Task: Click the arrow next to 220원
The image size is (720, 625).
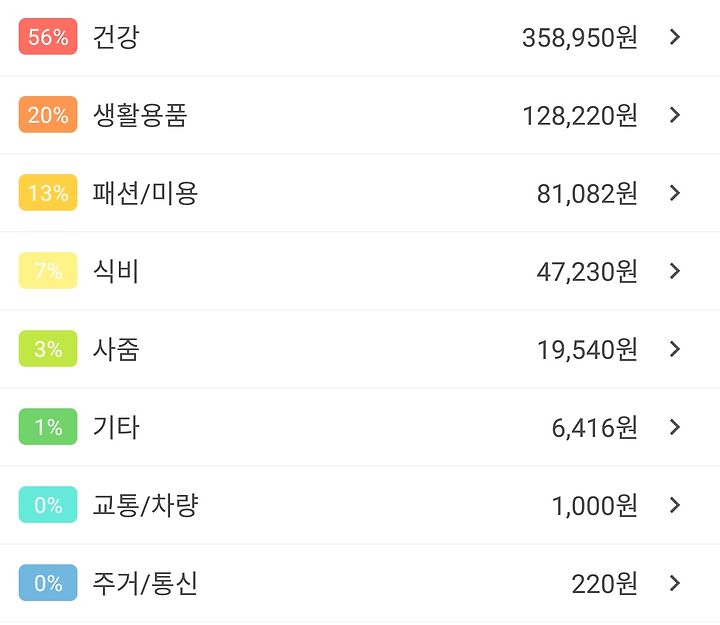Action: tap(675, 583)
